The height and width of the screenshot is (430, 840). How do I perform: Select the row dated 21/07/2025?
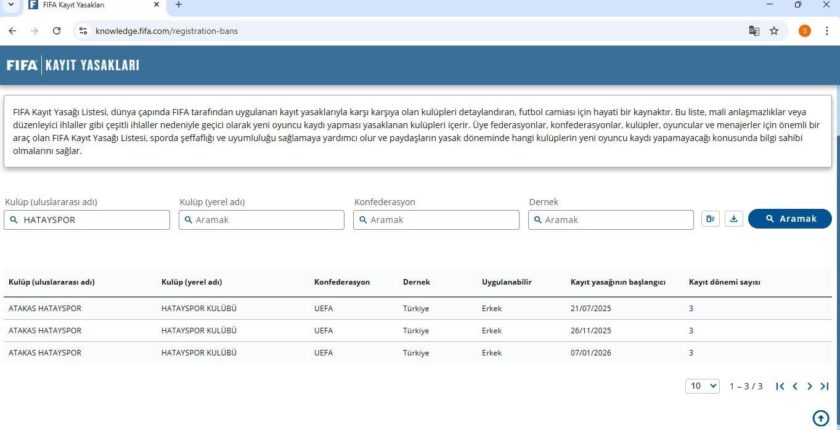[x=418, y=309]
